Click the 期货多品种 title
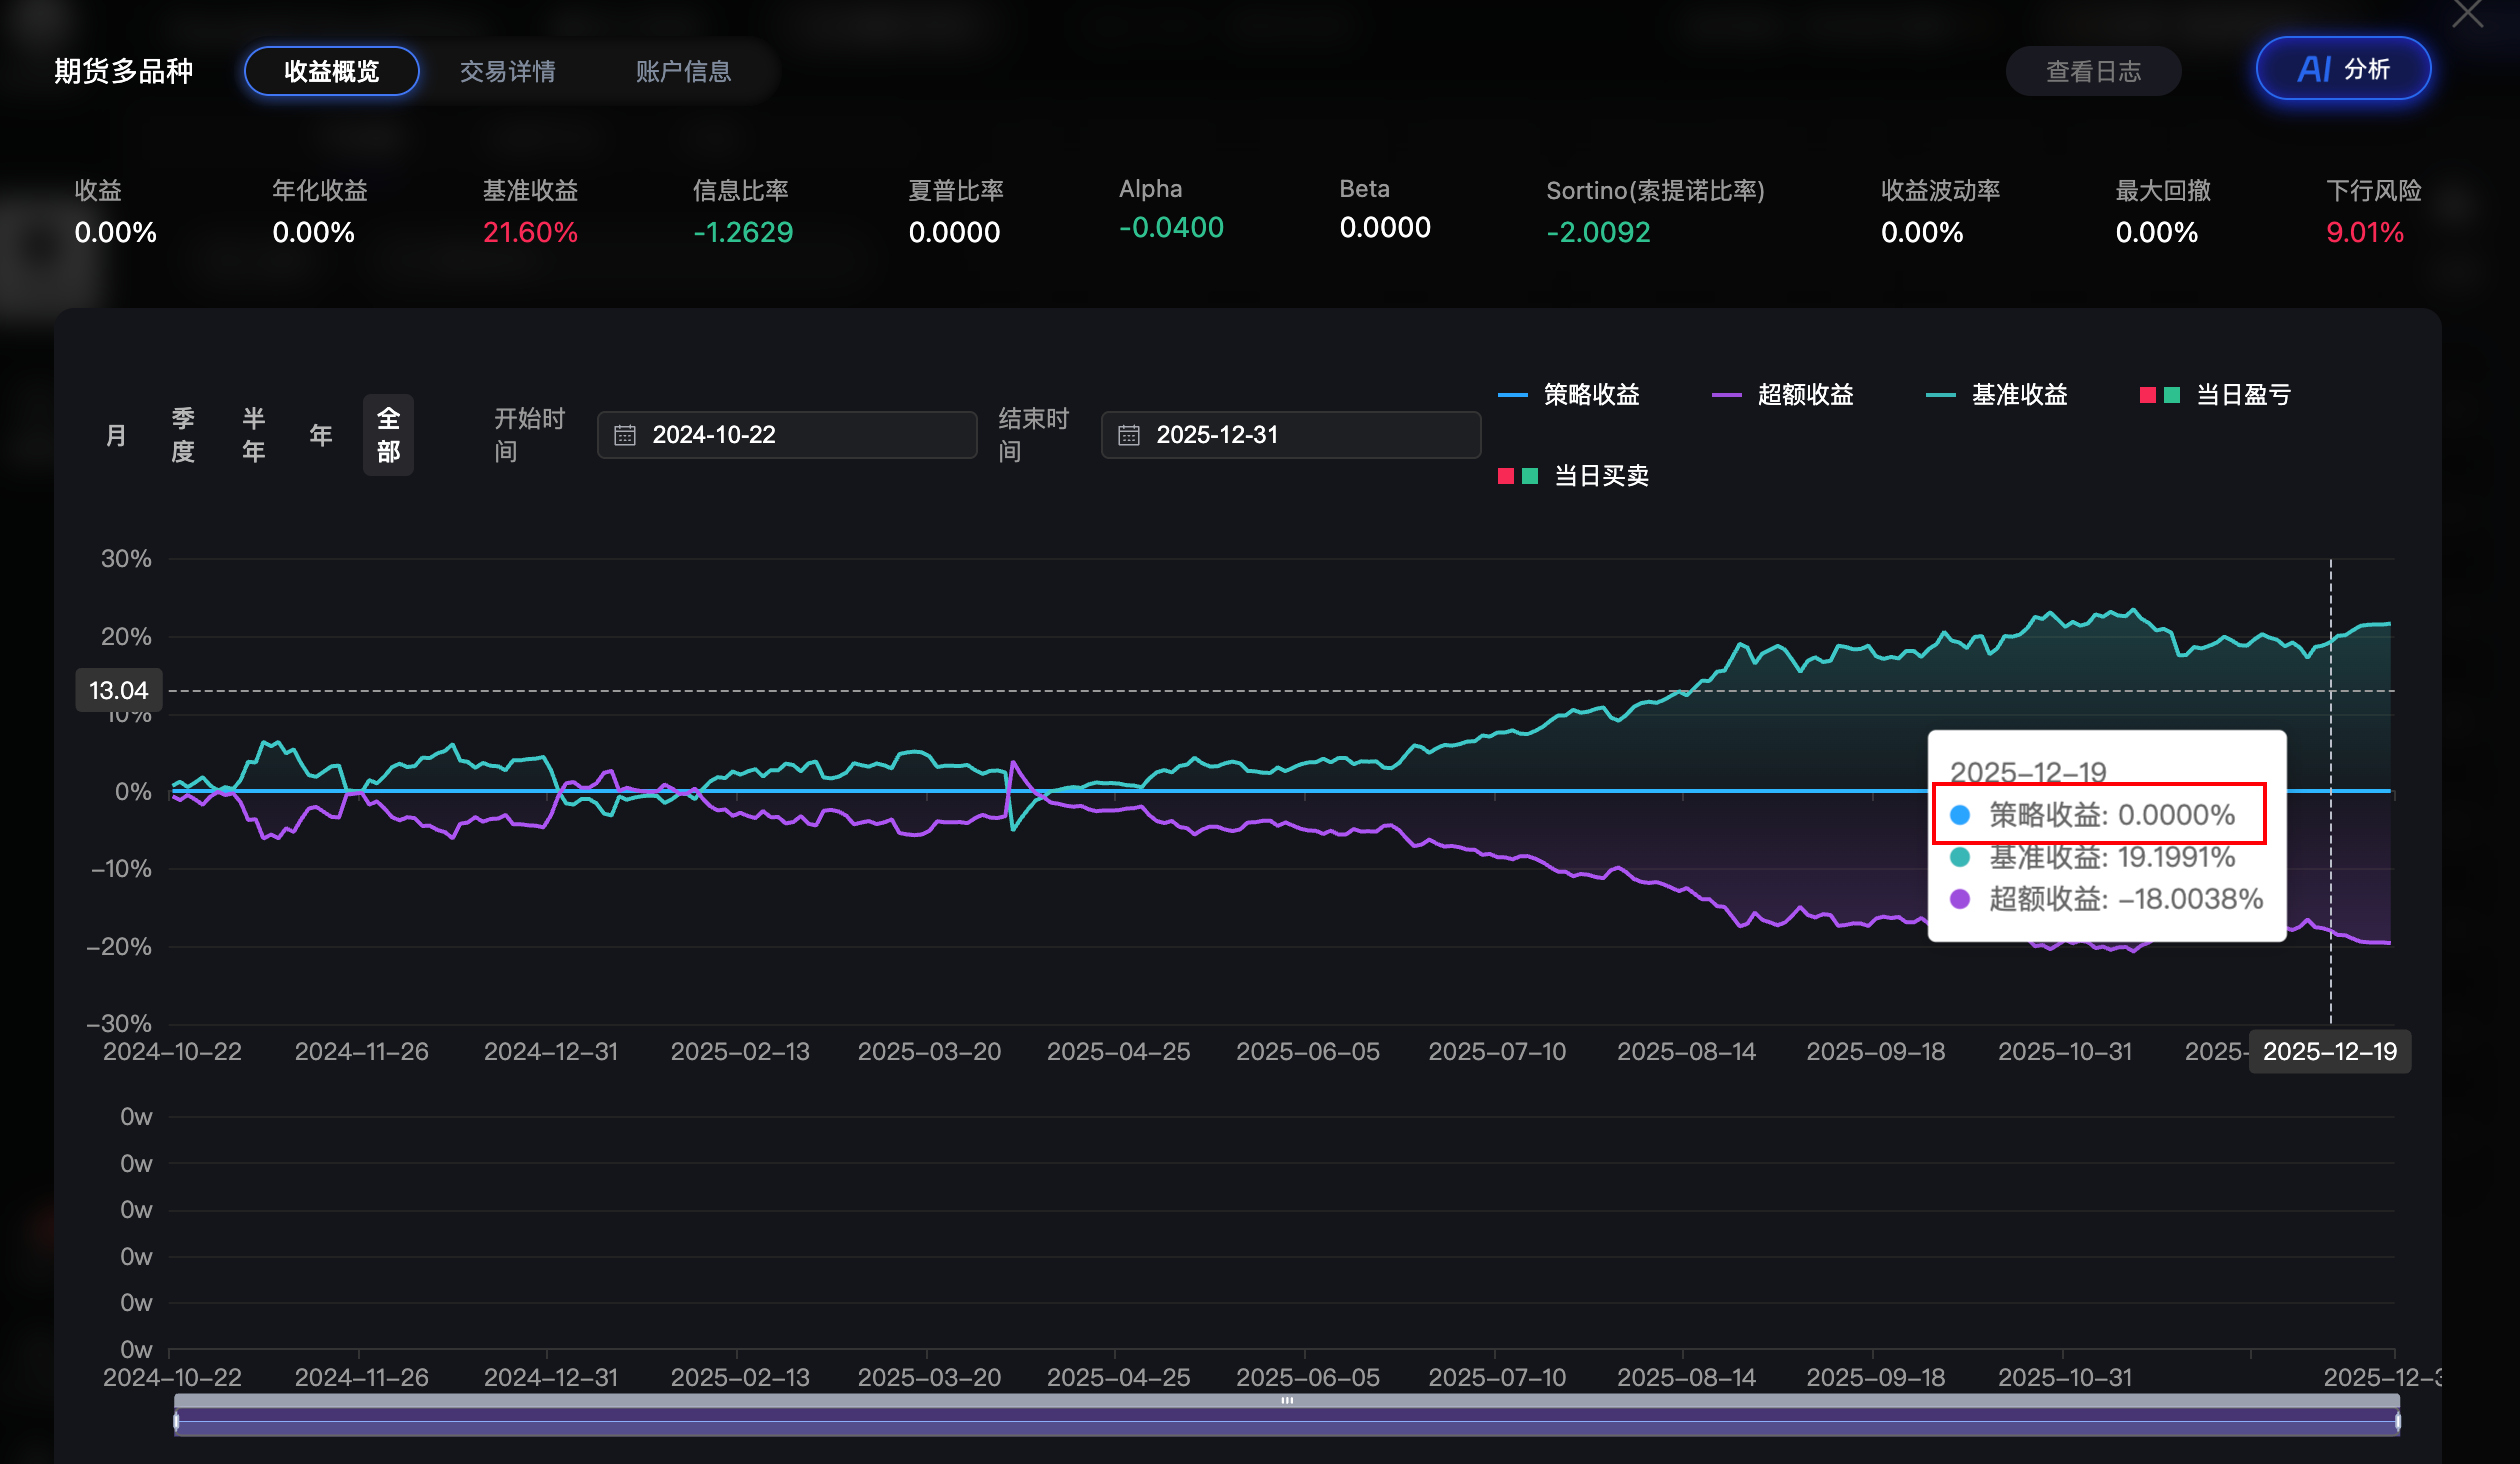2520x1464 pixels. (x=124, y=71)
